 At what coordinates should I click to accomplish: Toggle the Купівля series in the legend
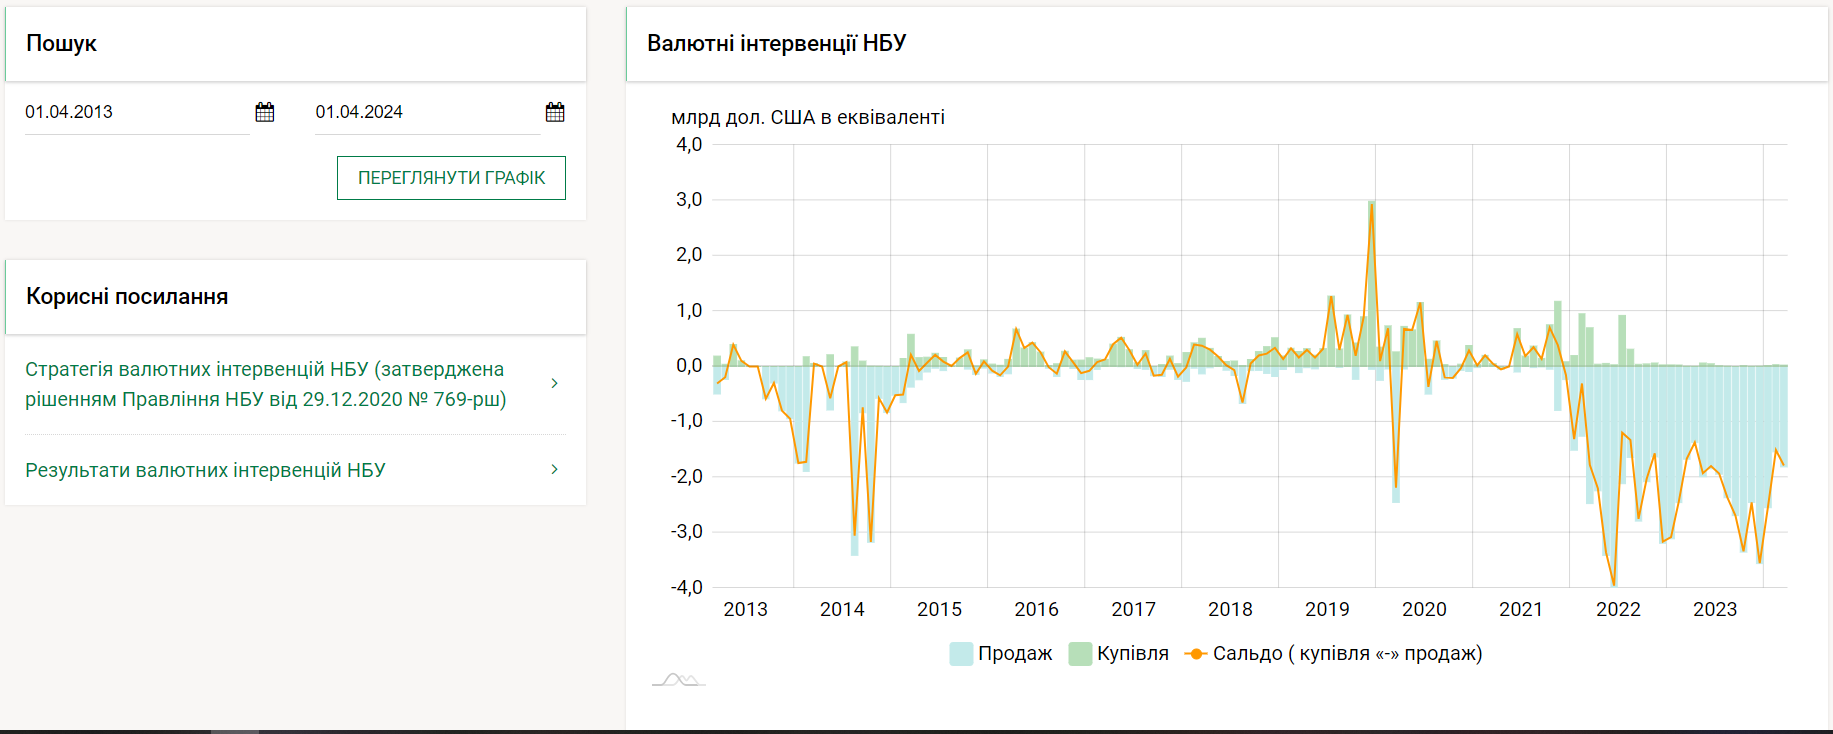coord(1119,653)
